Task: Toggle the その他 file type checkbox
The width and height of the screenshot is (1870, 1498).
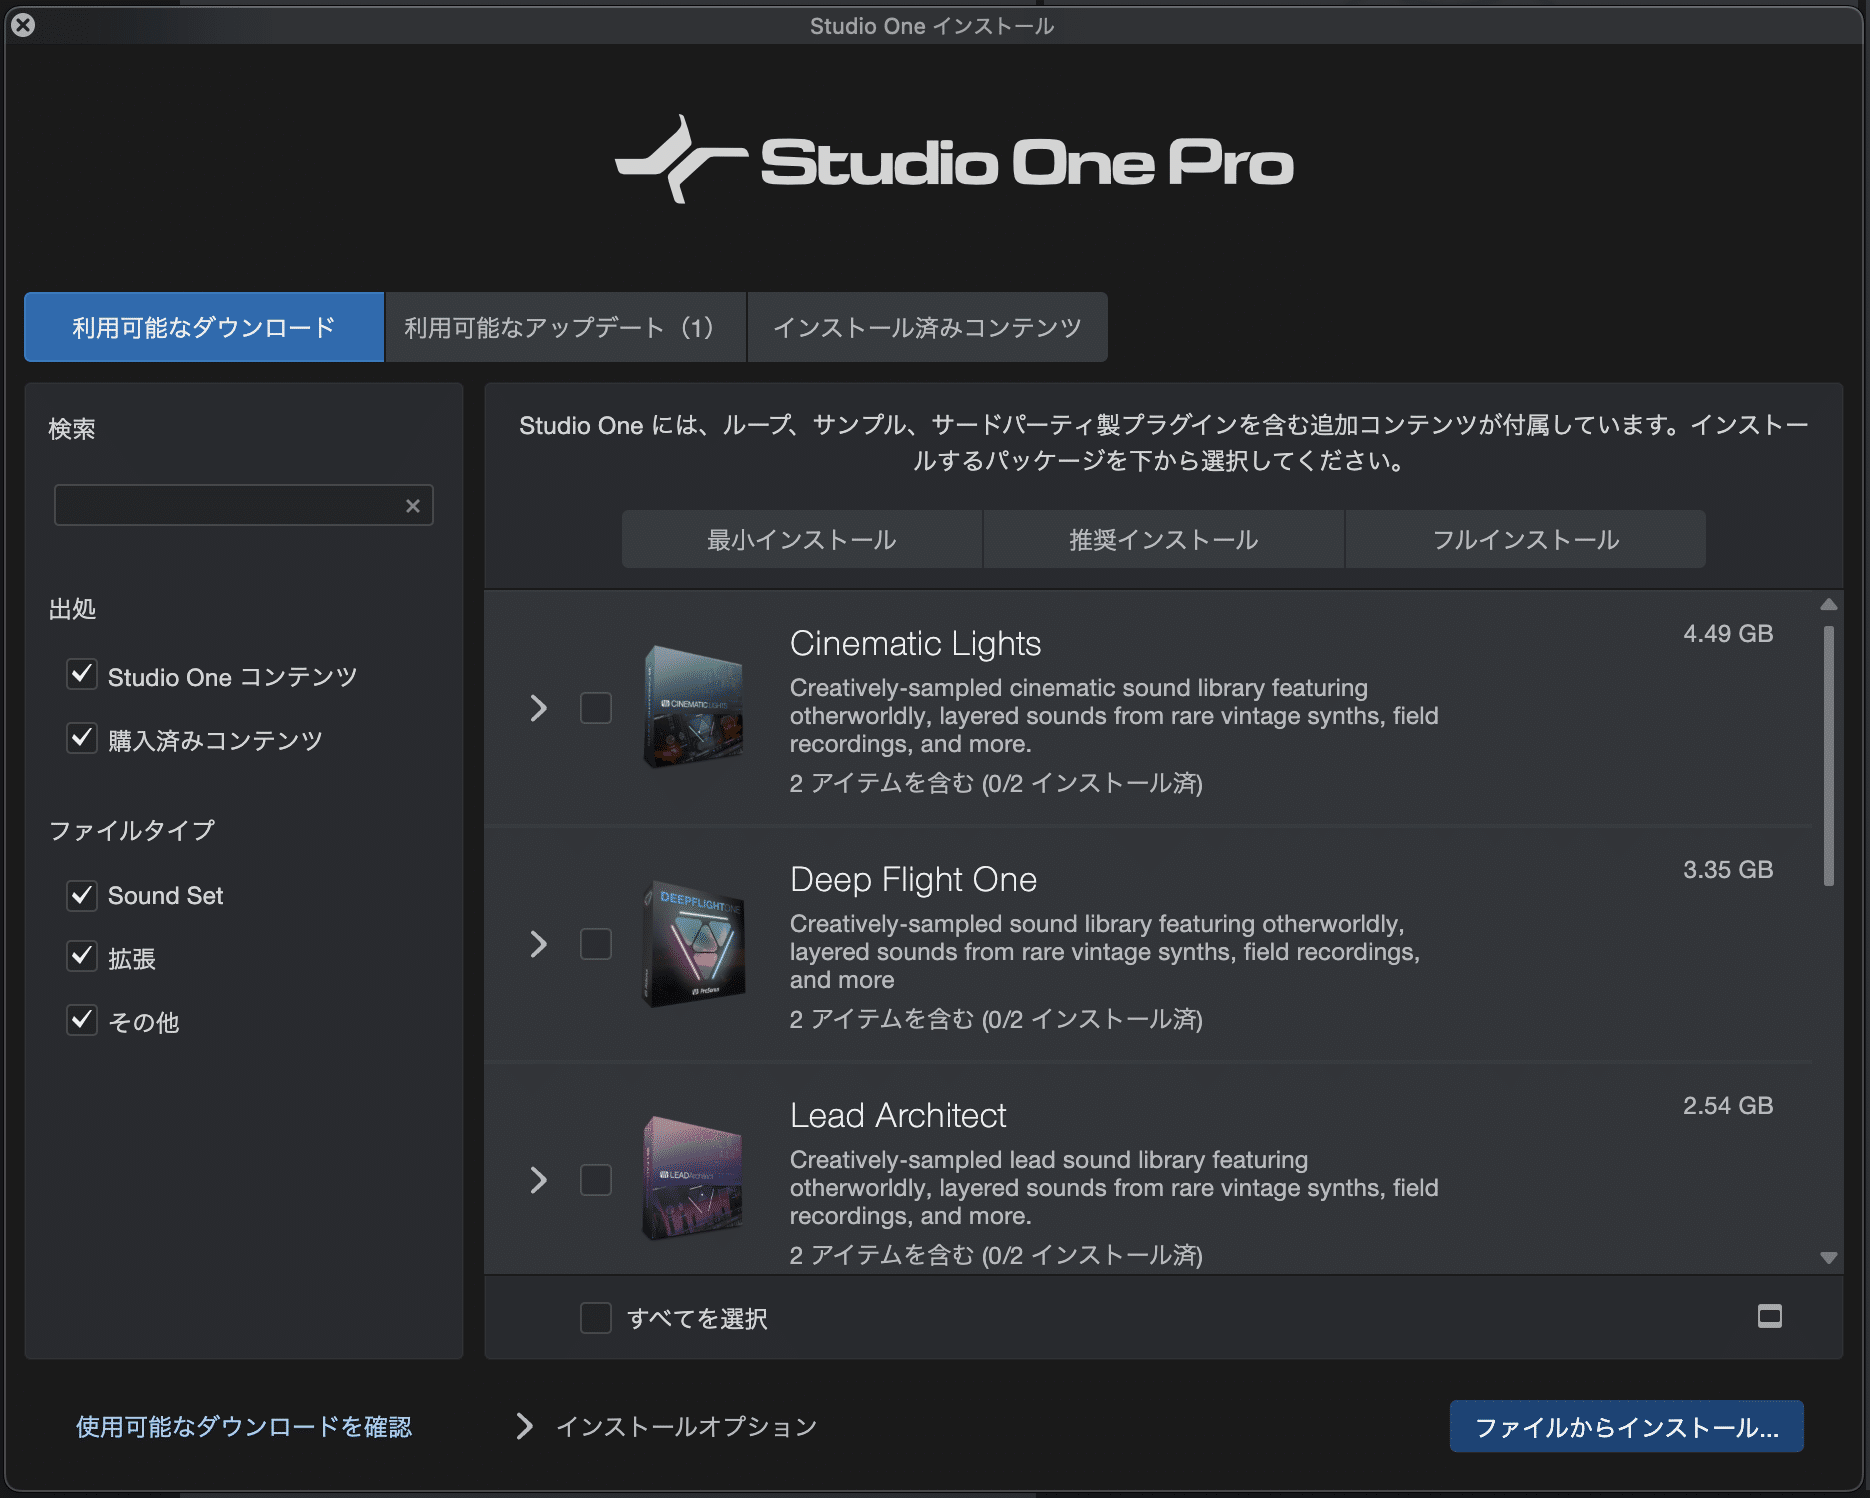Action: click(x=82, y=1020)
